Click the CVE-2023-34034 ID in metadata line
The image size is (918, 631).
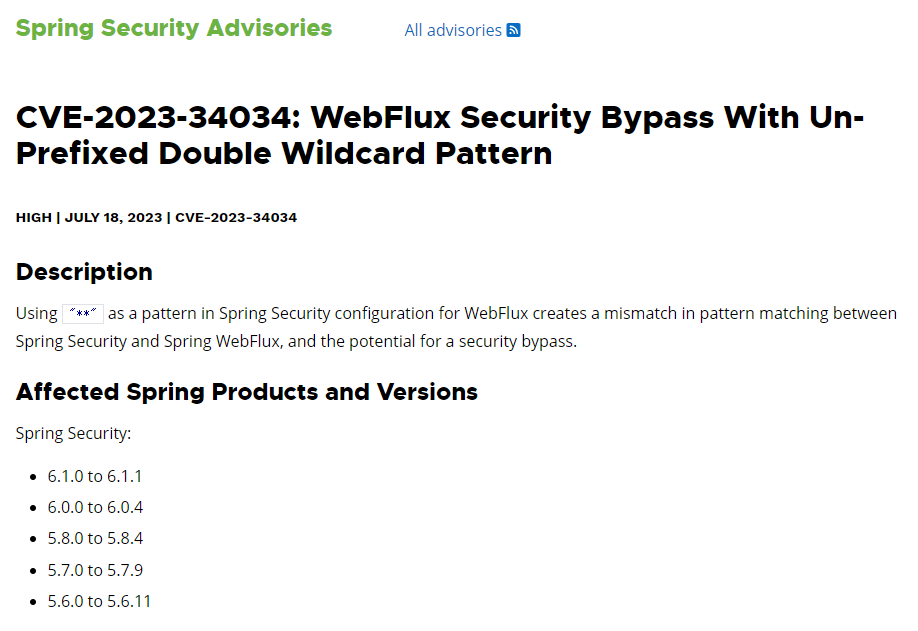coord(236,218)
